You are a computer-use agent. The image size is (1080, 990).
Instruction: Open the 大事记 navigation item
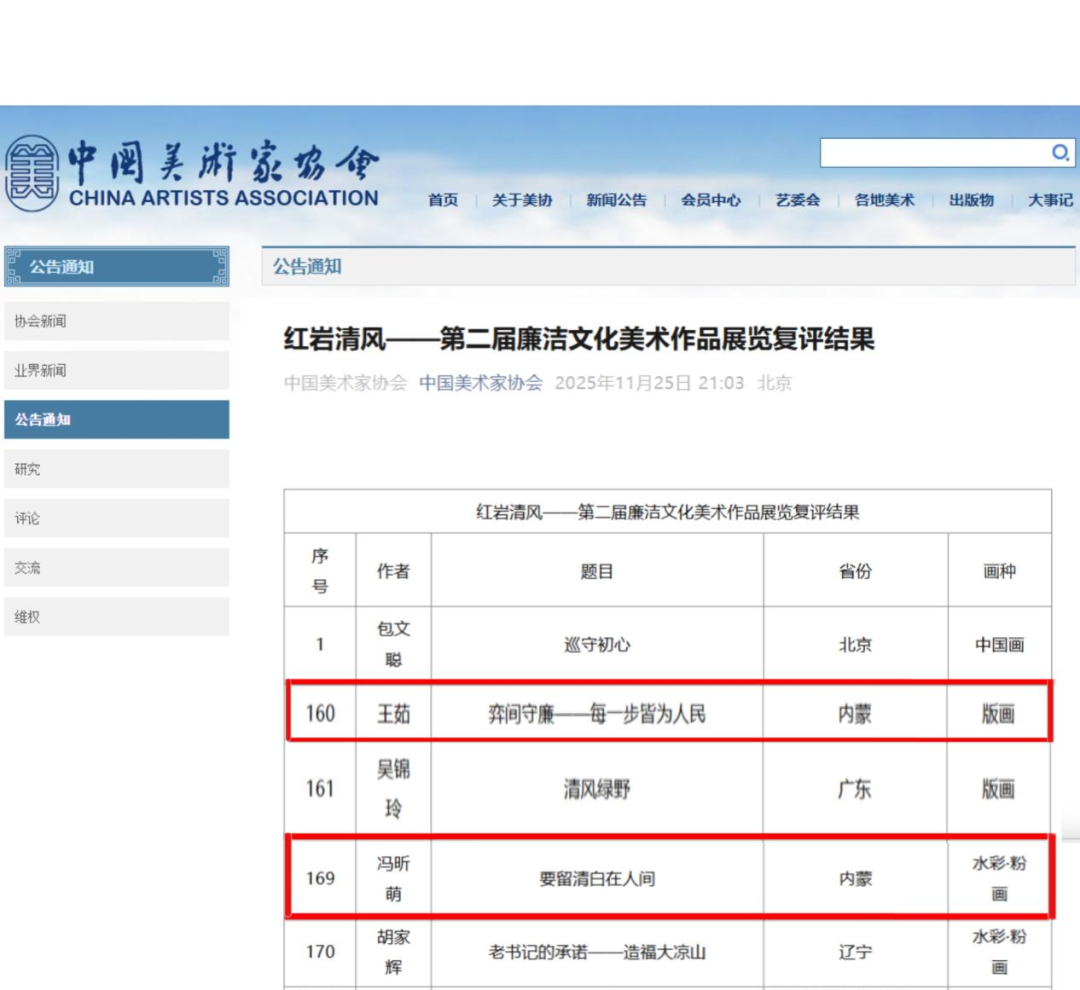(x=1049, y=200)
